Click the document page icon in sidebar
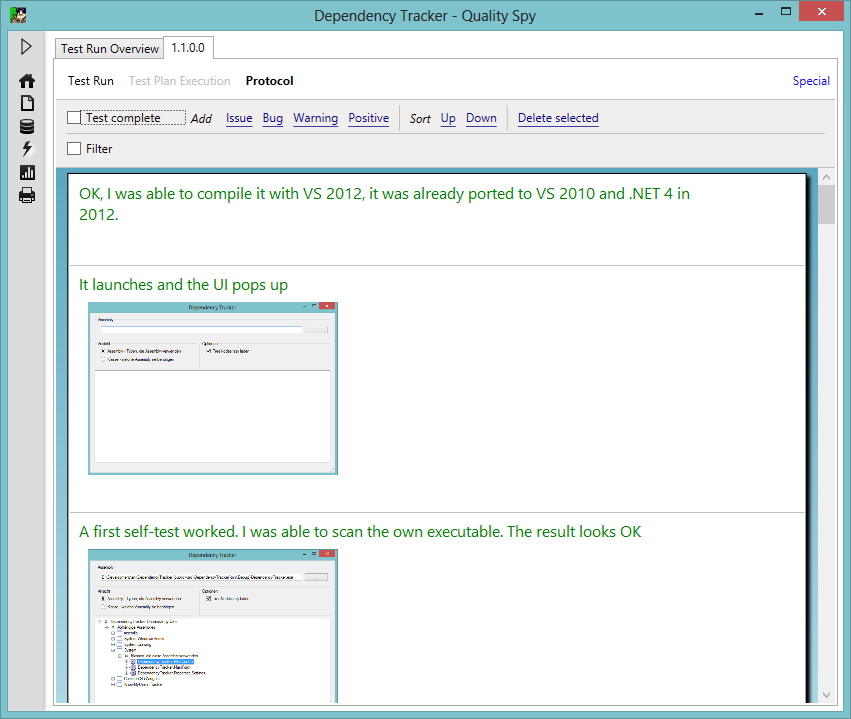 pos(27,103)
